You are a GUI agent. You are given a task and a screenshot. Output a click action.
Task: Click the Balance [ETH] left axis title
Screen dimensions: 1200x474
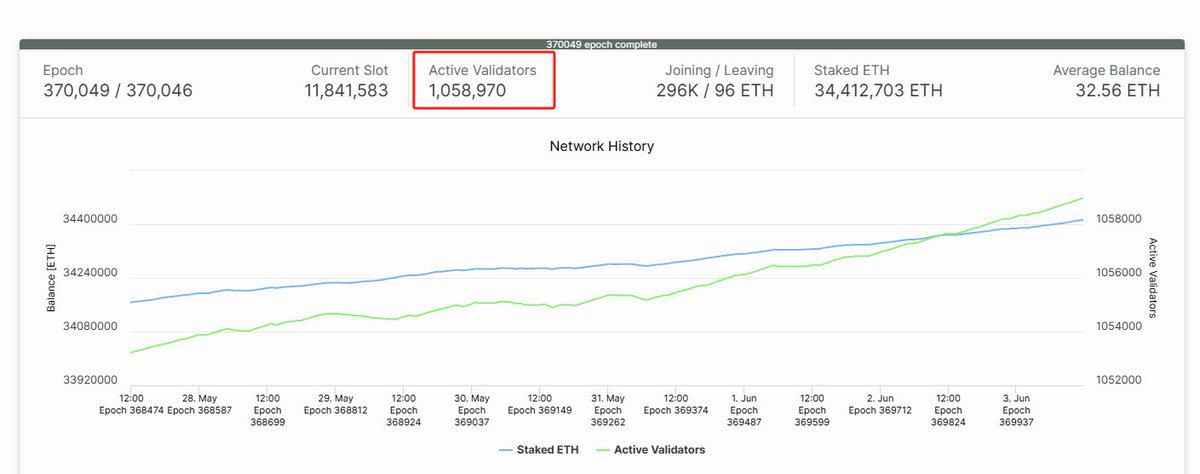[x=51, y=277]
